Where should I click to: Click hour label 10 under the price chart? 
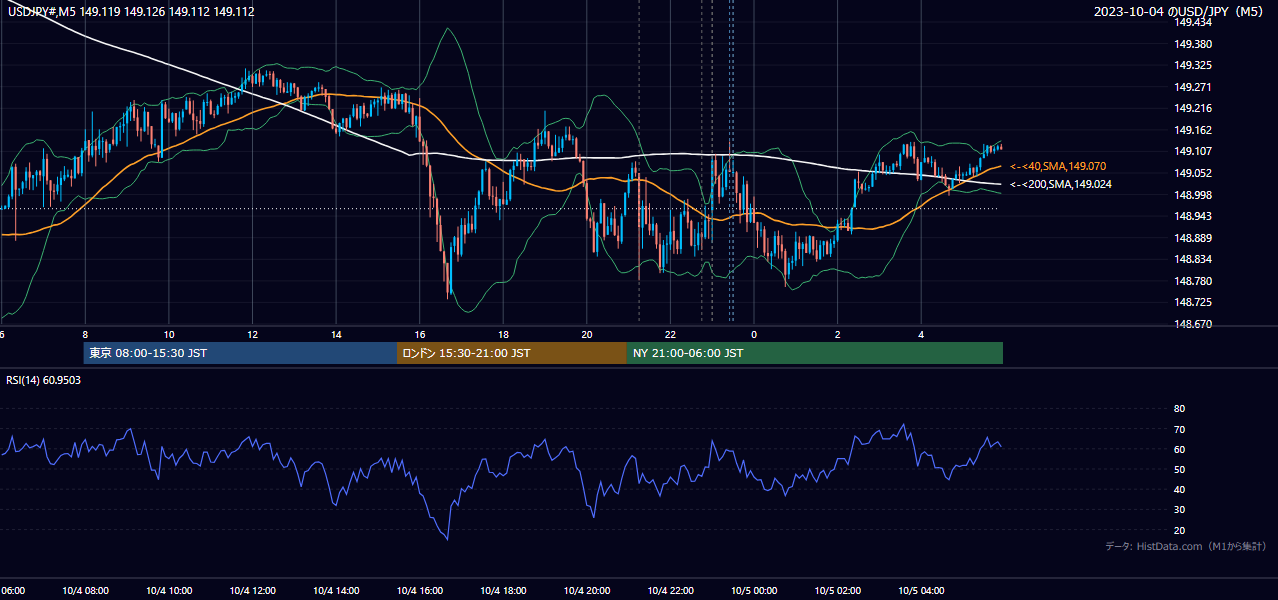click(169, 334)
